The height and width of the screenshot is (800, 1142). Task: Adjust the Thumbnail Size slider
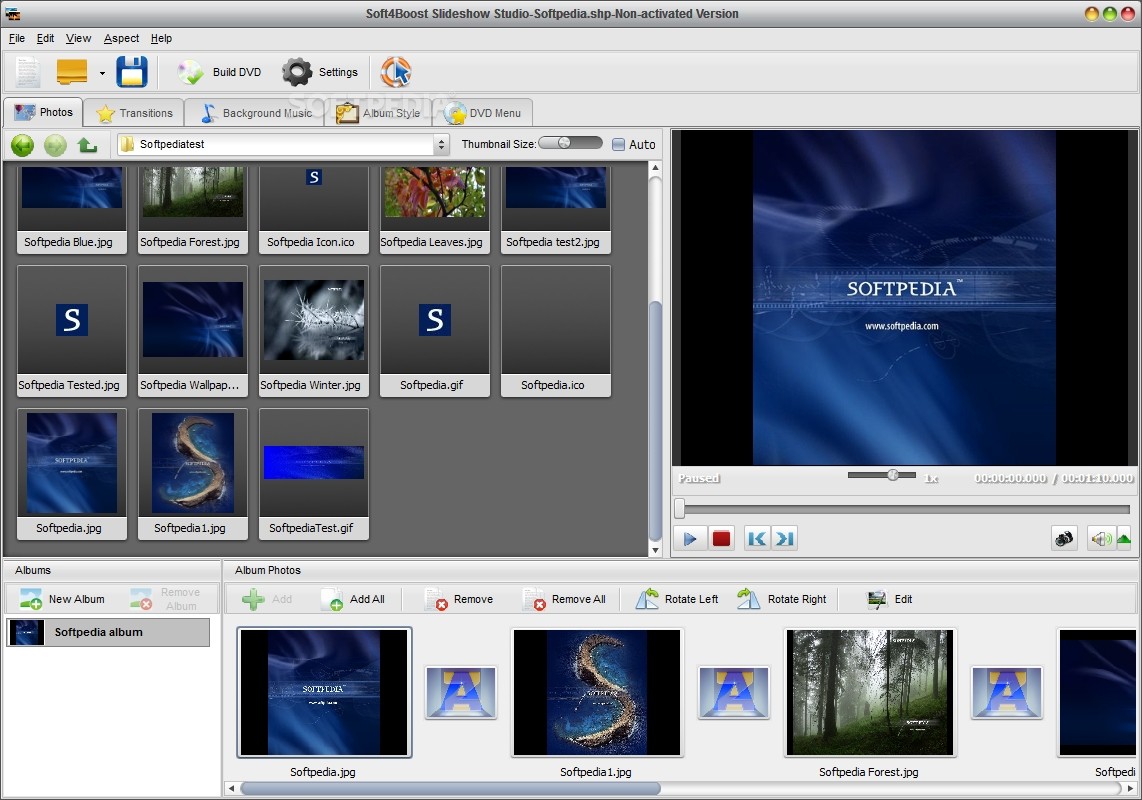click(x=564, y=143)
